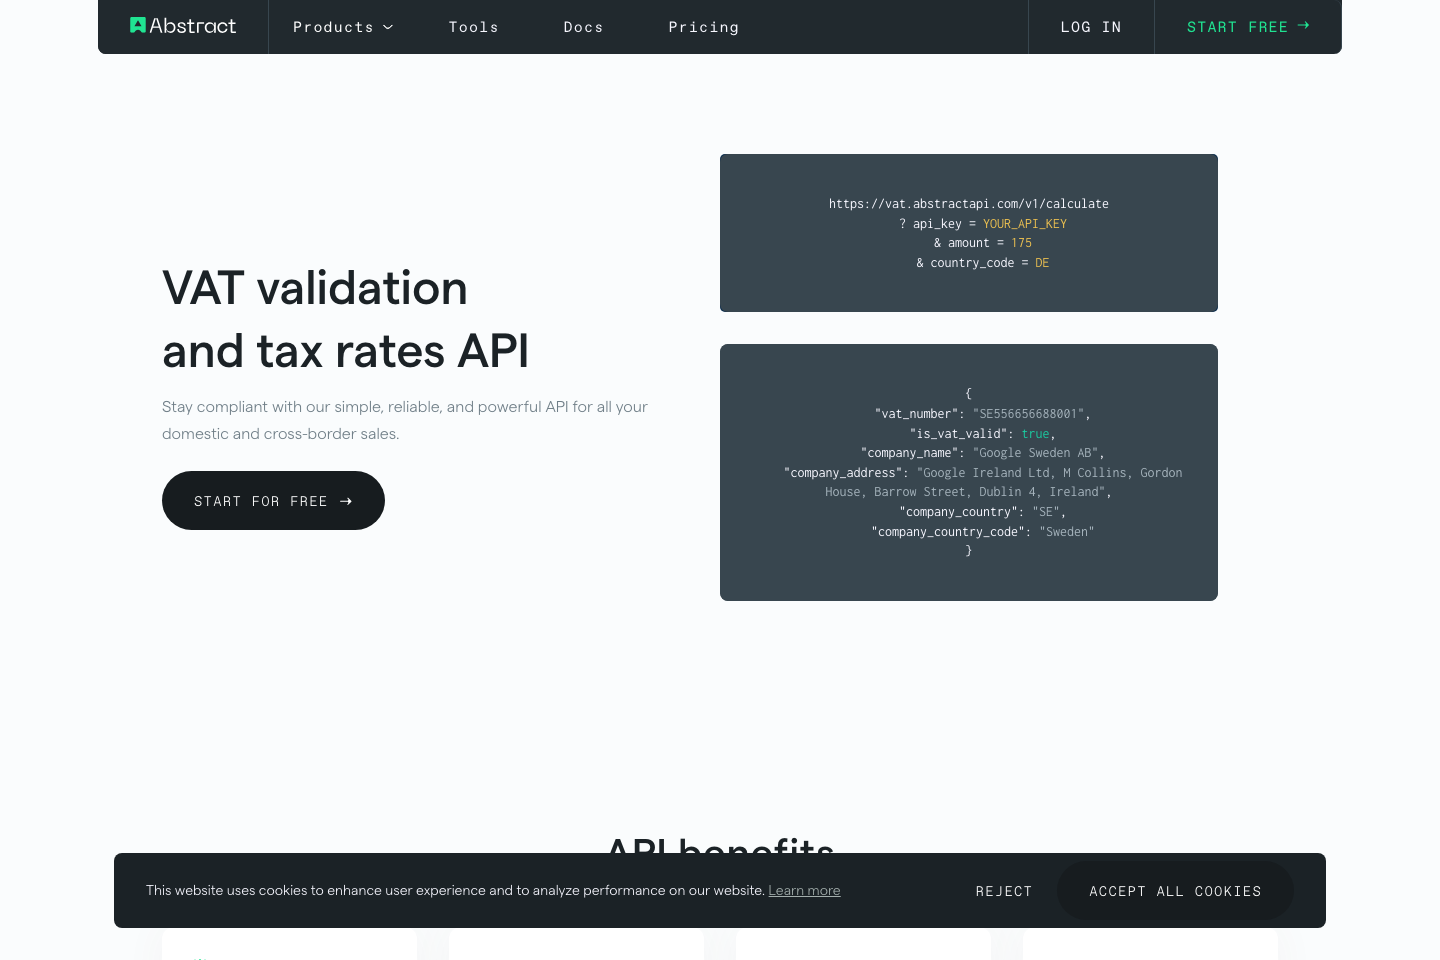Open the Learn more cookie policy link

(804, 890)
